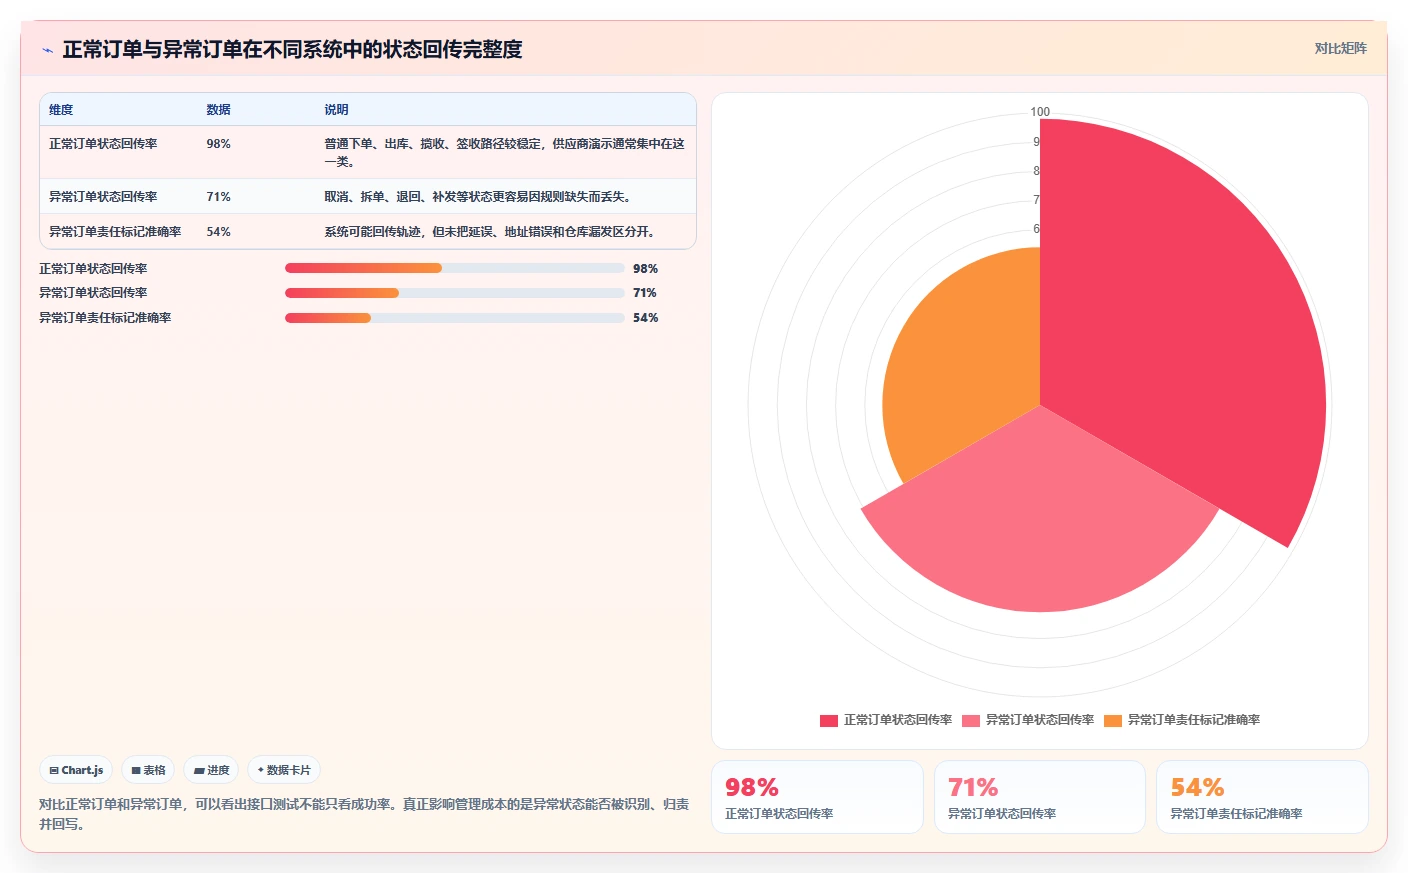Click the 71% value in the table
Screen dimensions: 1408x873
(x=218, y=197)
